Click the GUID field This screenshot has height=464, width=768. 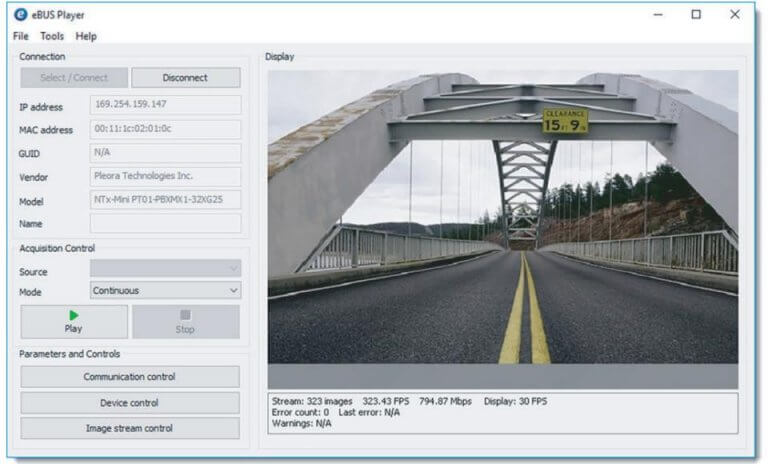tap(165, 153)
